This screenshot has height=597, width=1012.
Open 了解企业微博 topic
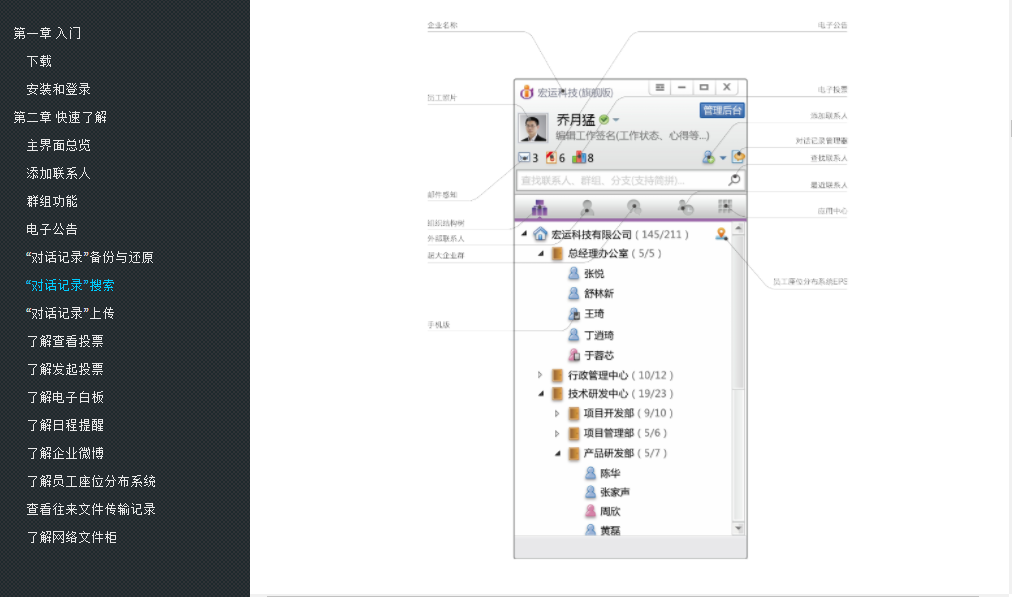tap(65, 453)
